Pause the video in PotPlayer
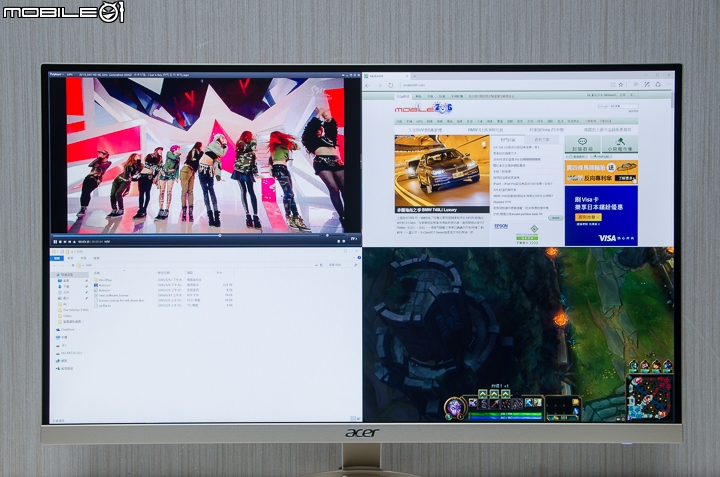The image size is (720, 477). 55,241
